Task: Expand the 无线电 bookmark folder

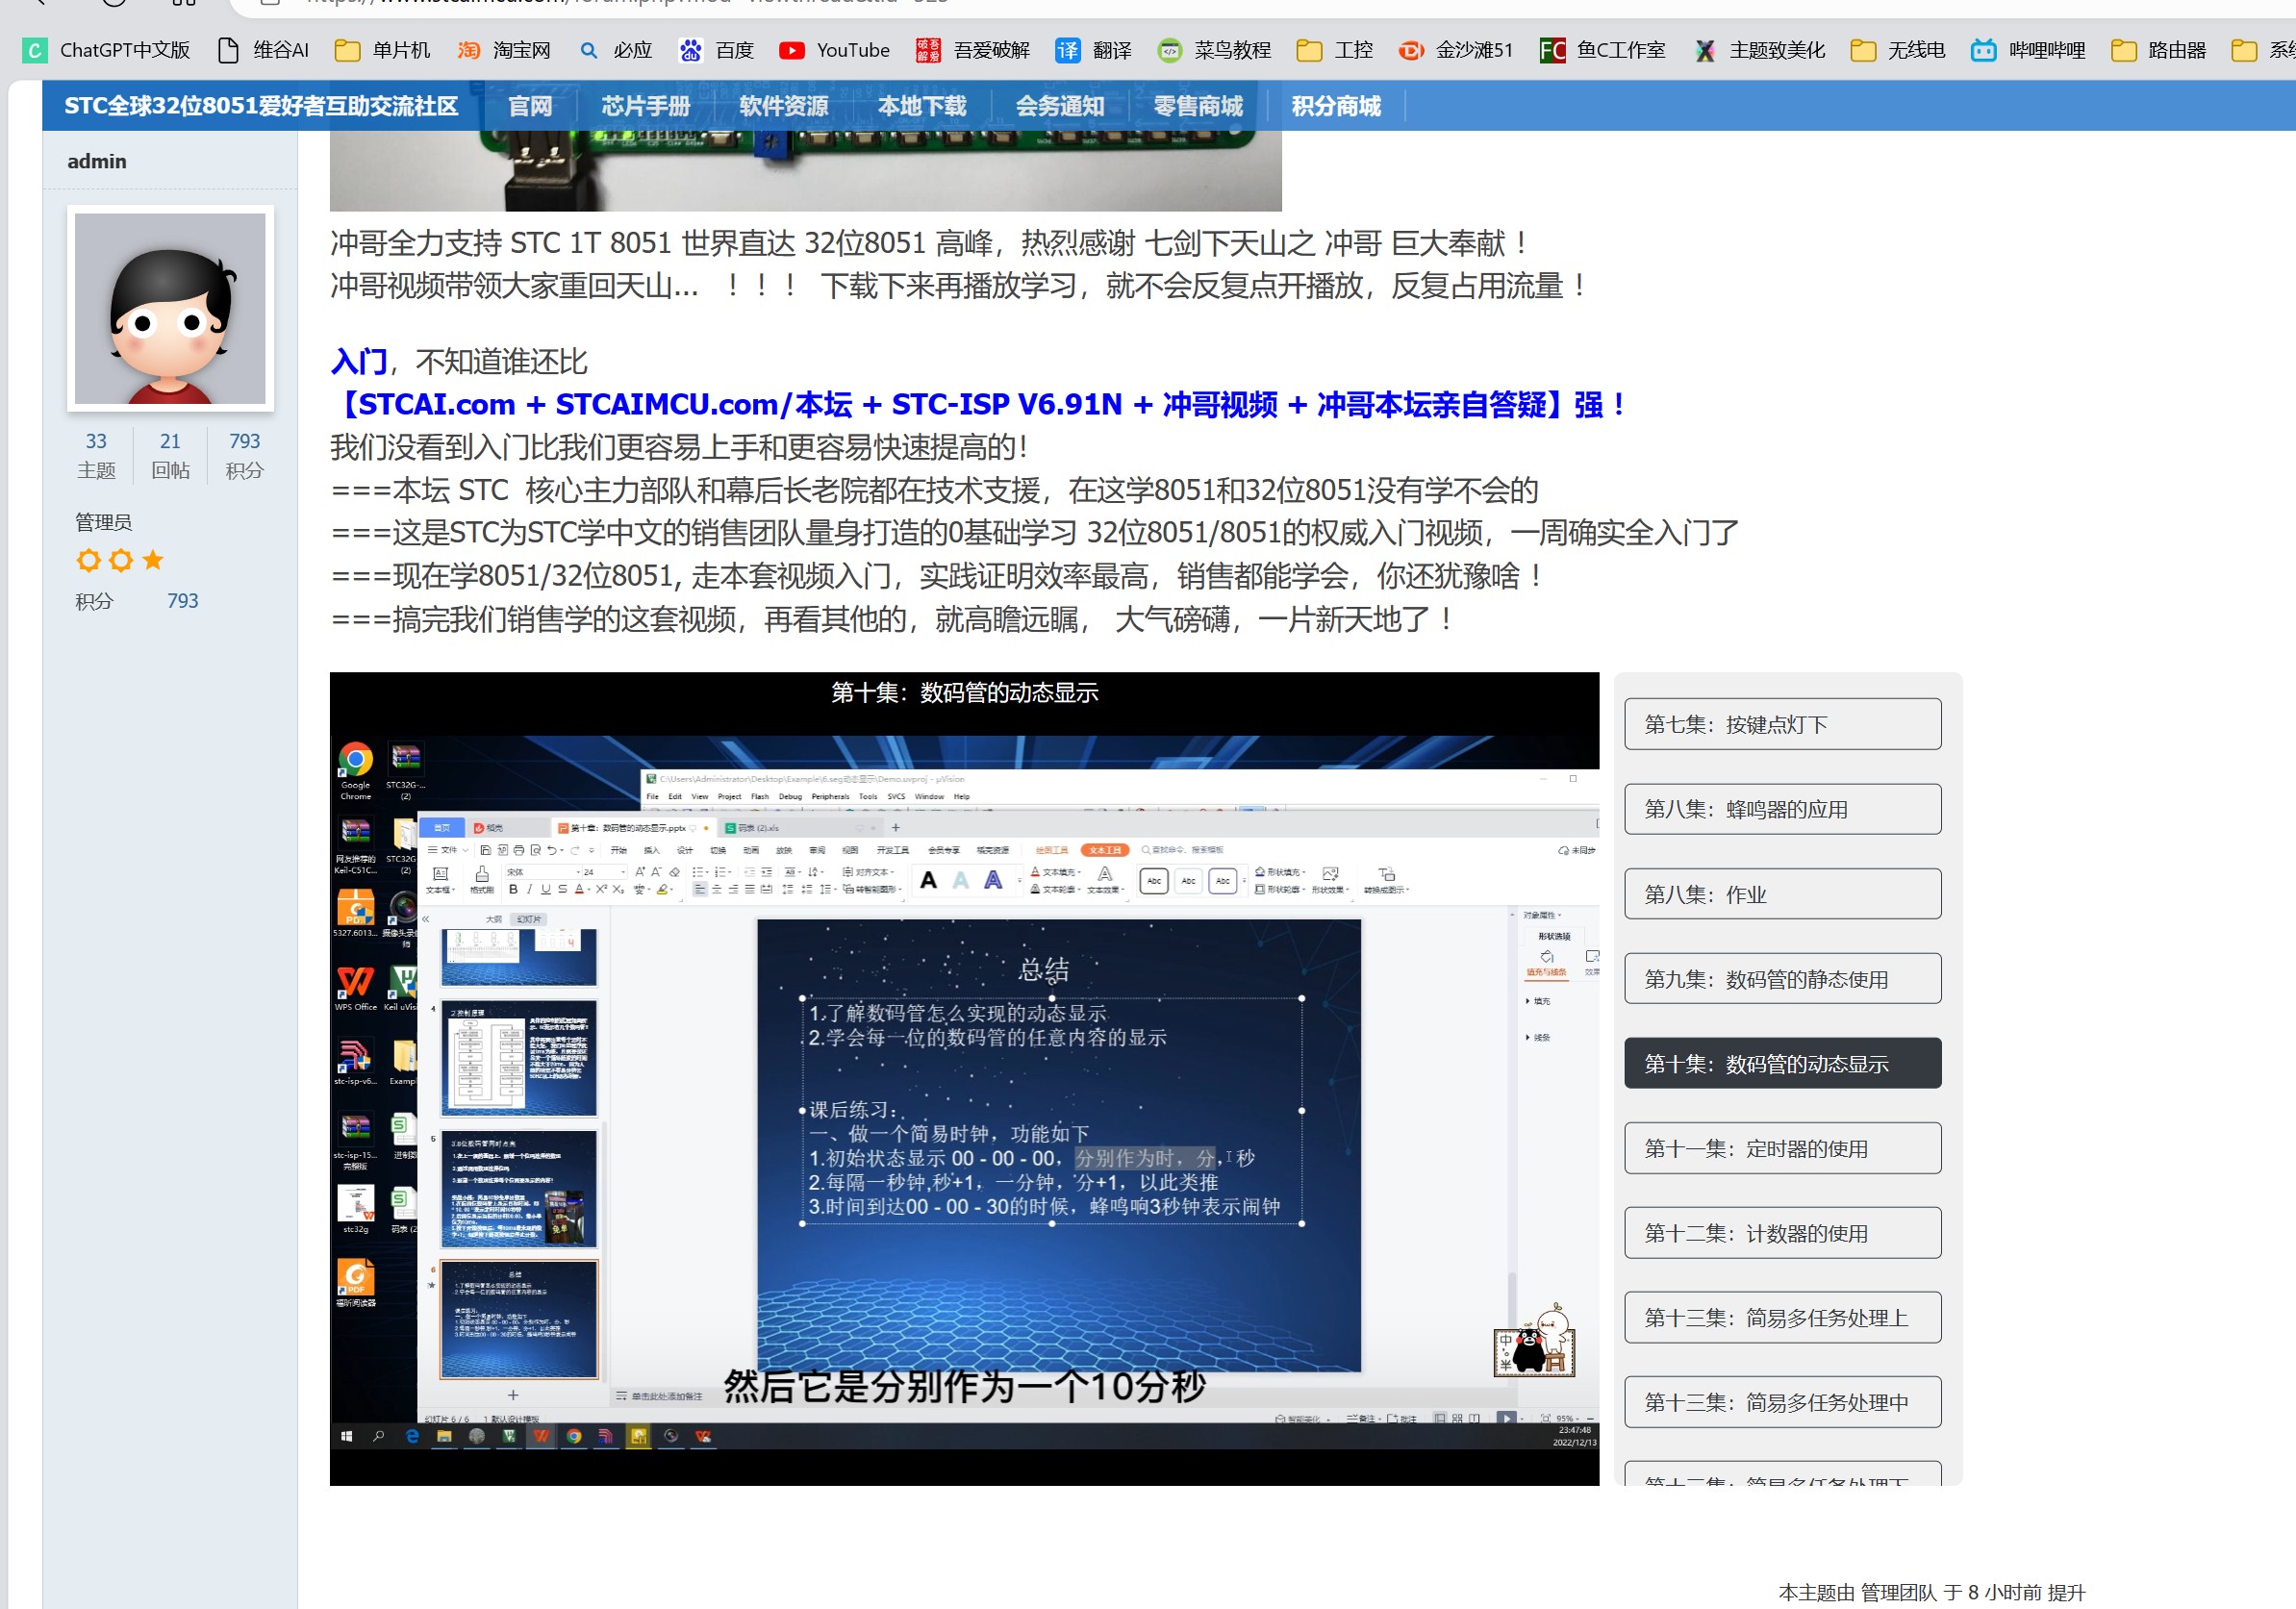Action: click(x=1898, y=50)
